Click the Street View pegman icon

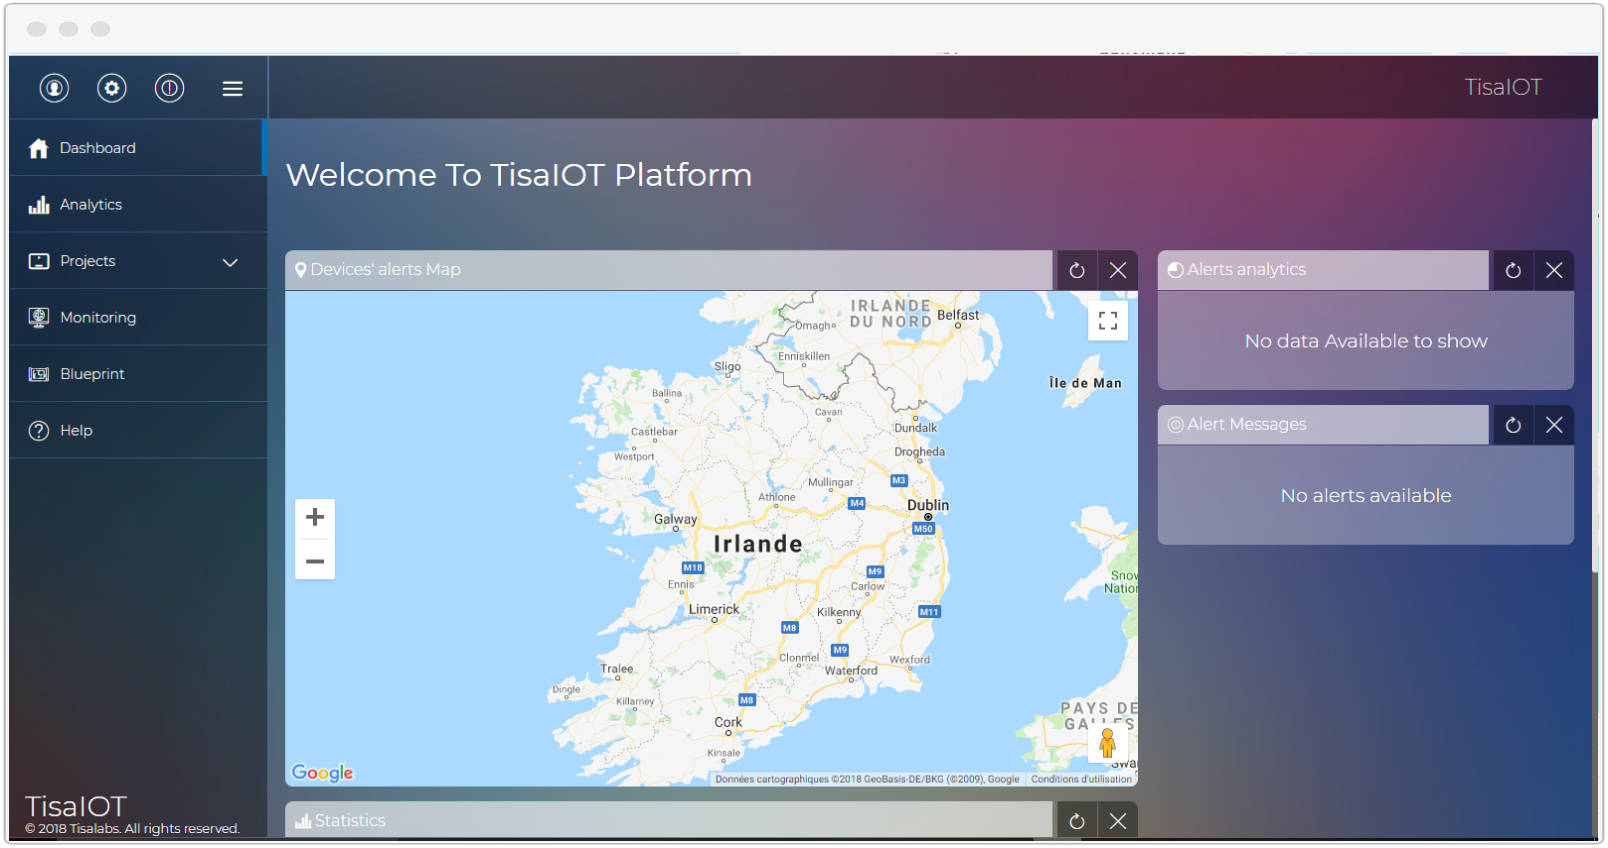pos(1107,743)
